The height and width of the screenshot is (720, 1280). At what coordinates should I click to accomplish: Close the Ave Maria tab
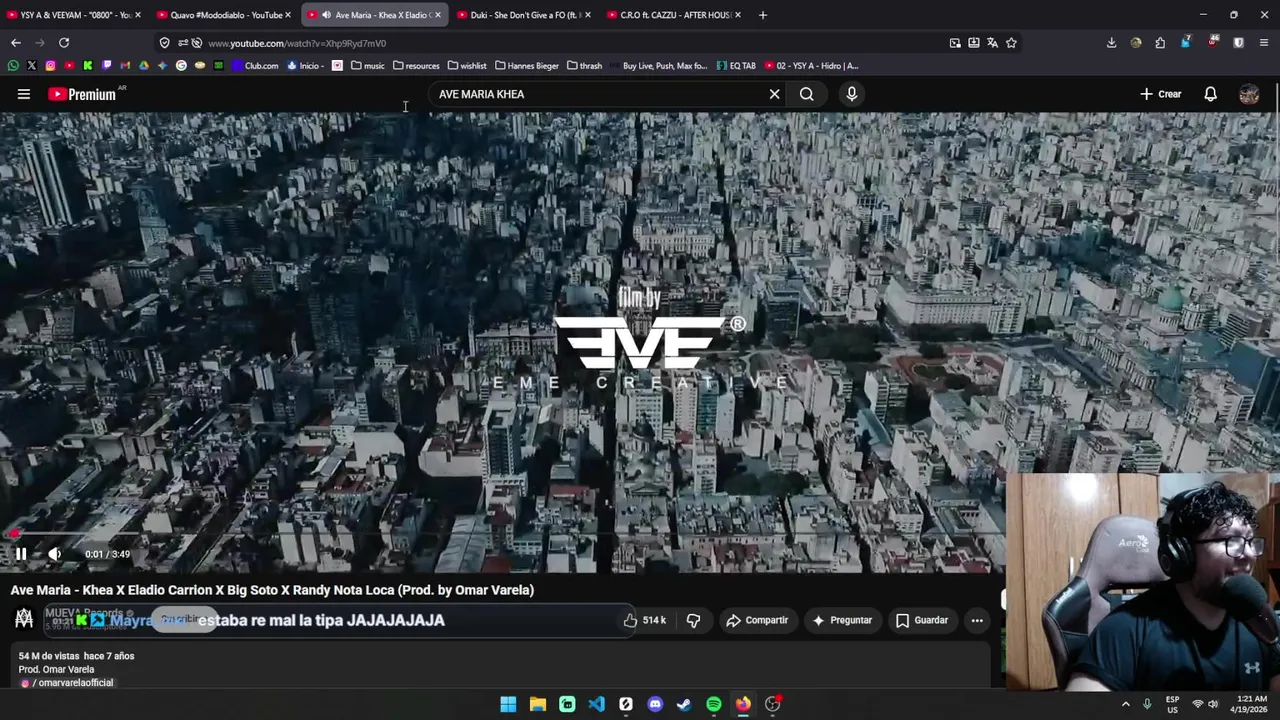tap(437, 15)
